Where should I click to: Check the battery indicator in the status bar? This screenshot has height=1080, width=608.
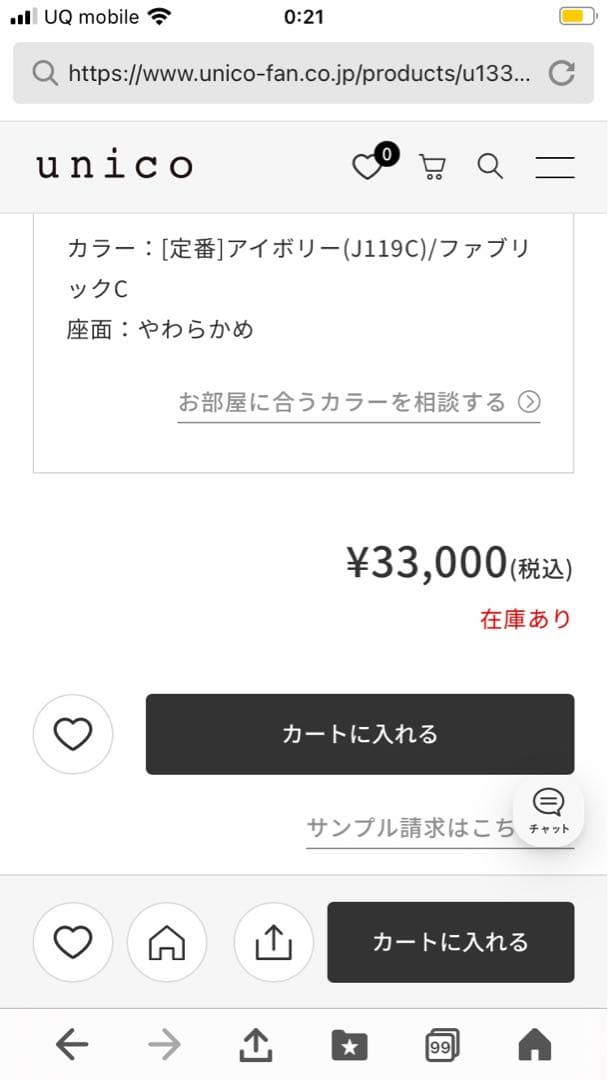[x=578, y=16]
